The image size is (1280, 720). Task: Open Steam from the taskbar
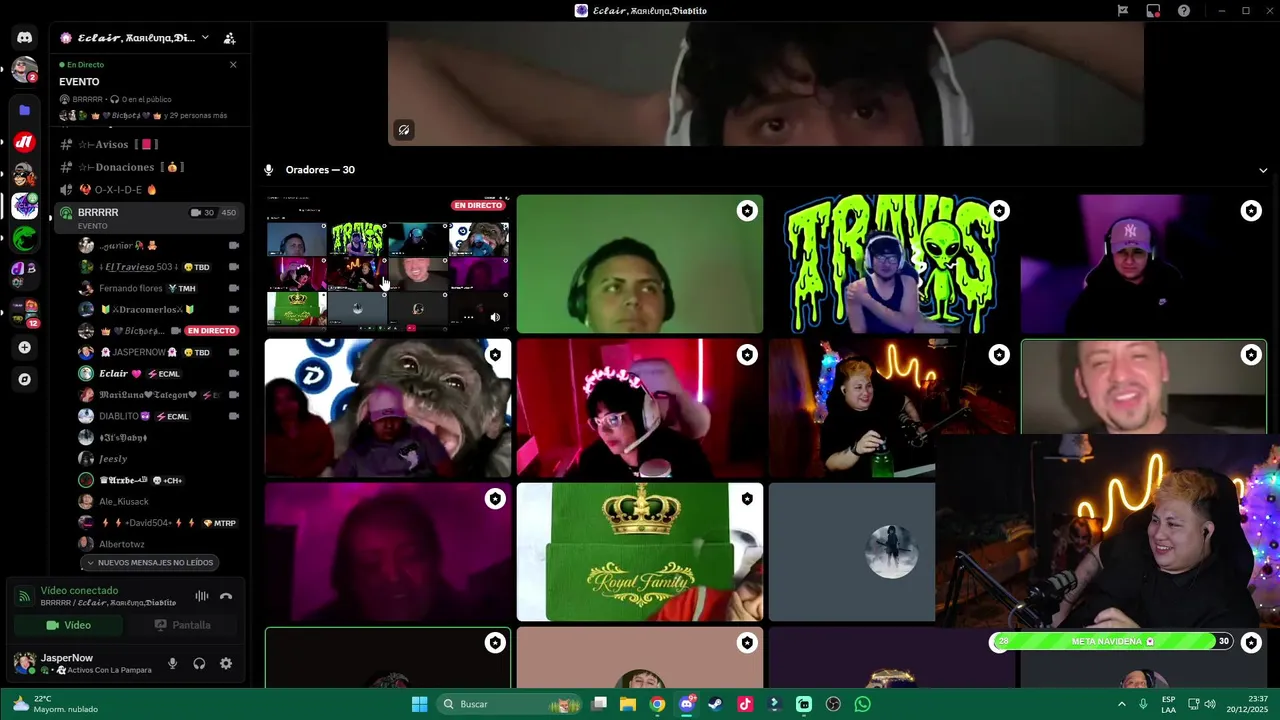pyautogui.click(x=716, y=704)
